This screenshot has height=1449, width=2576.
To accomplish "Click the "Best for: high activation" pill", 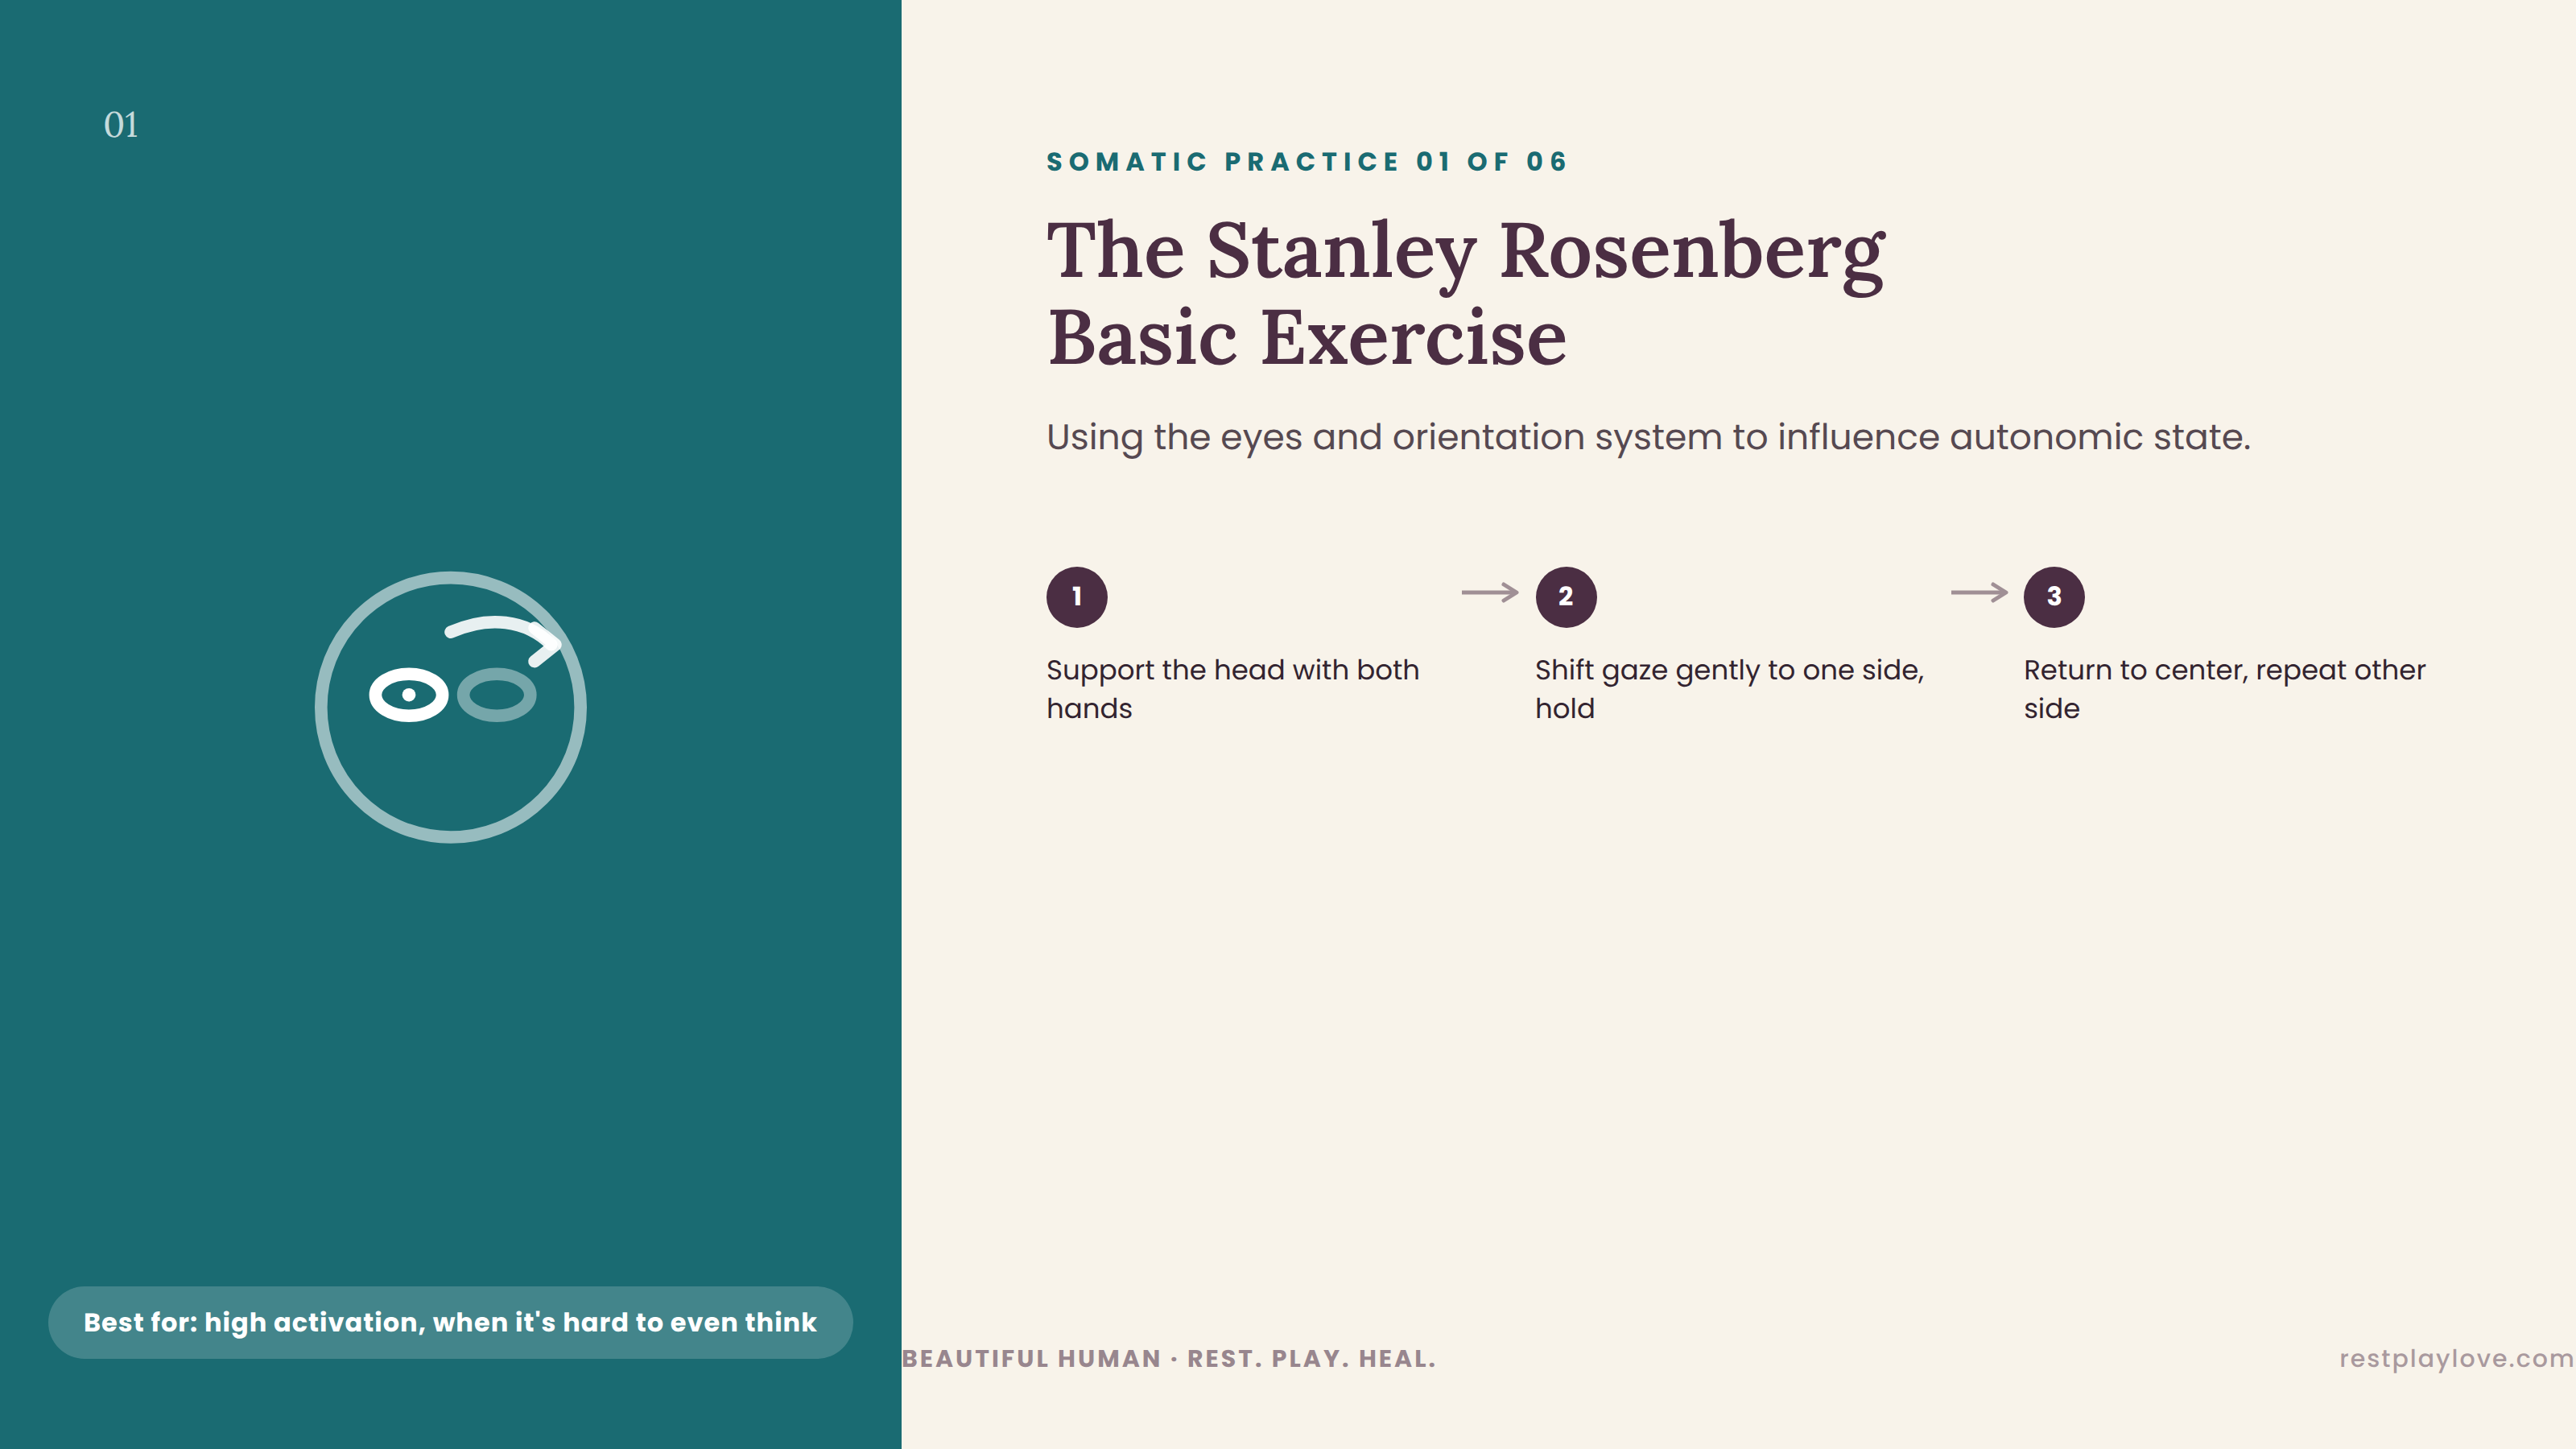I will (450, 1322).
